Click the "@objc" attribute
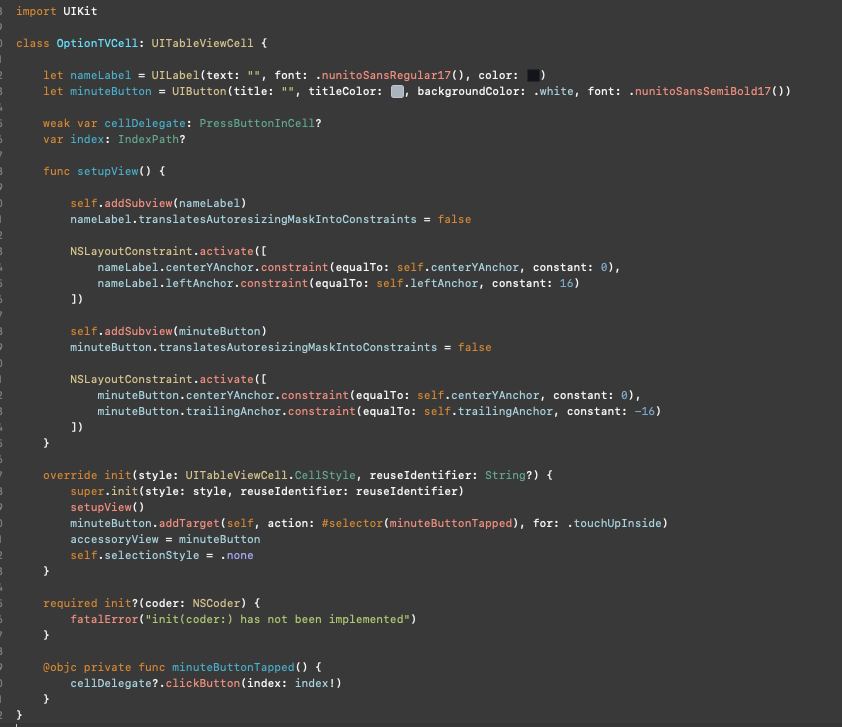Viewport: 842px width, 727px height. pyautogui.click(x=60, y=667)
